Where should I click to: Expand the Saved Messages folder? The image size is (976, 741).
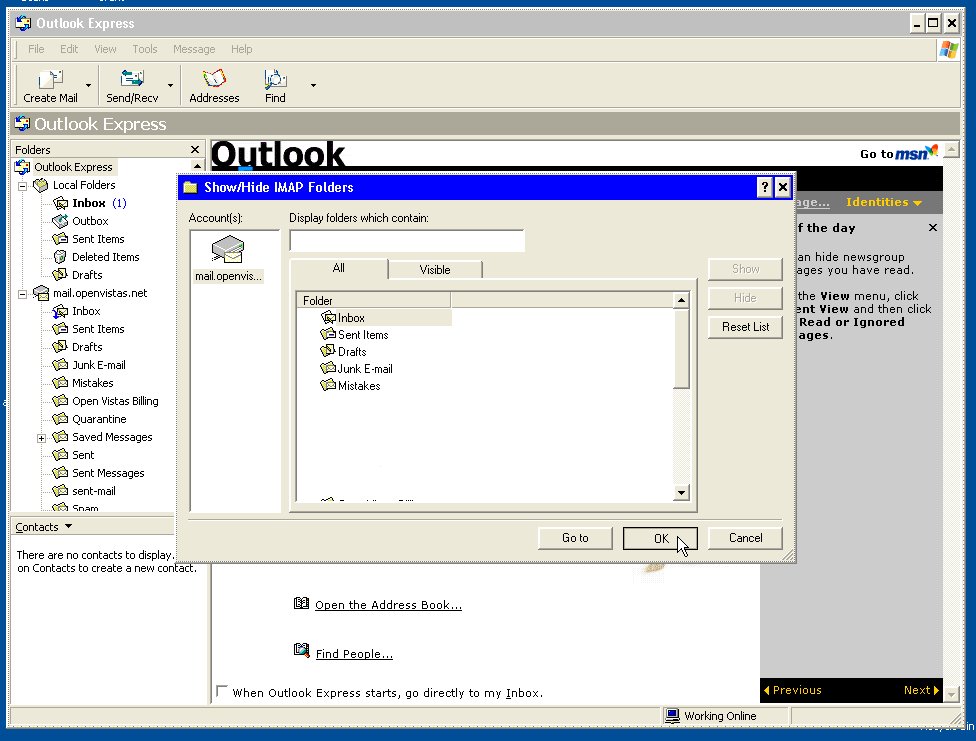(x=41, y=438)
